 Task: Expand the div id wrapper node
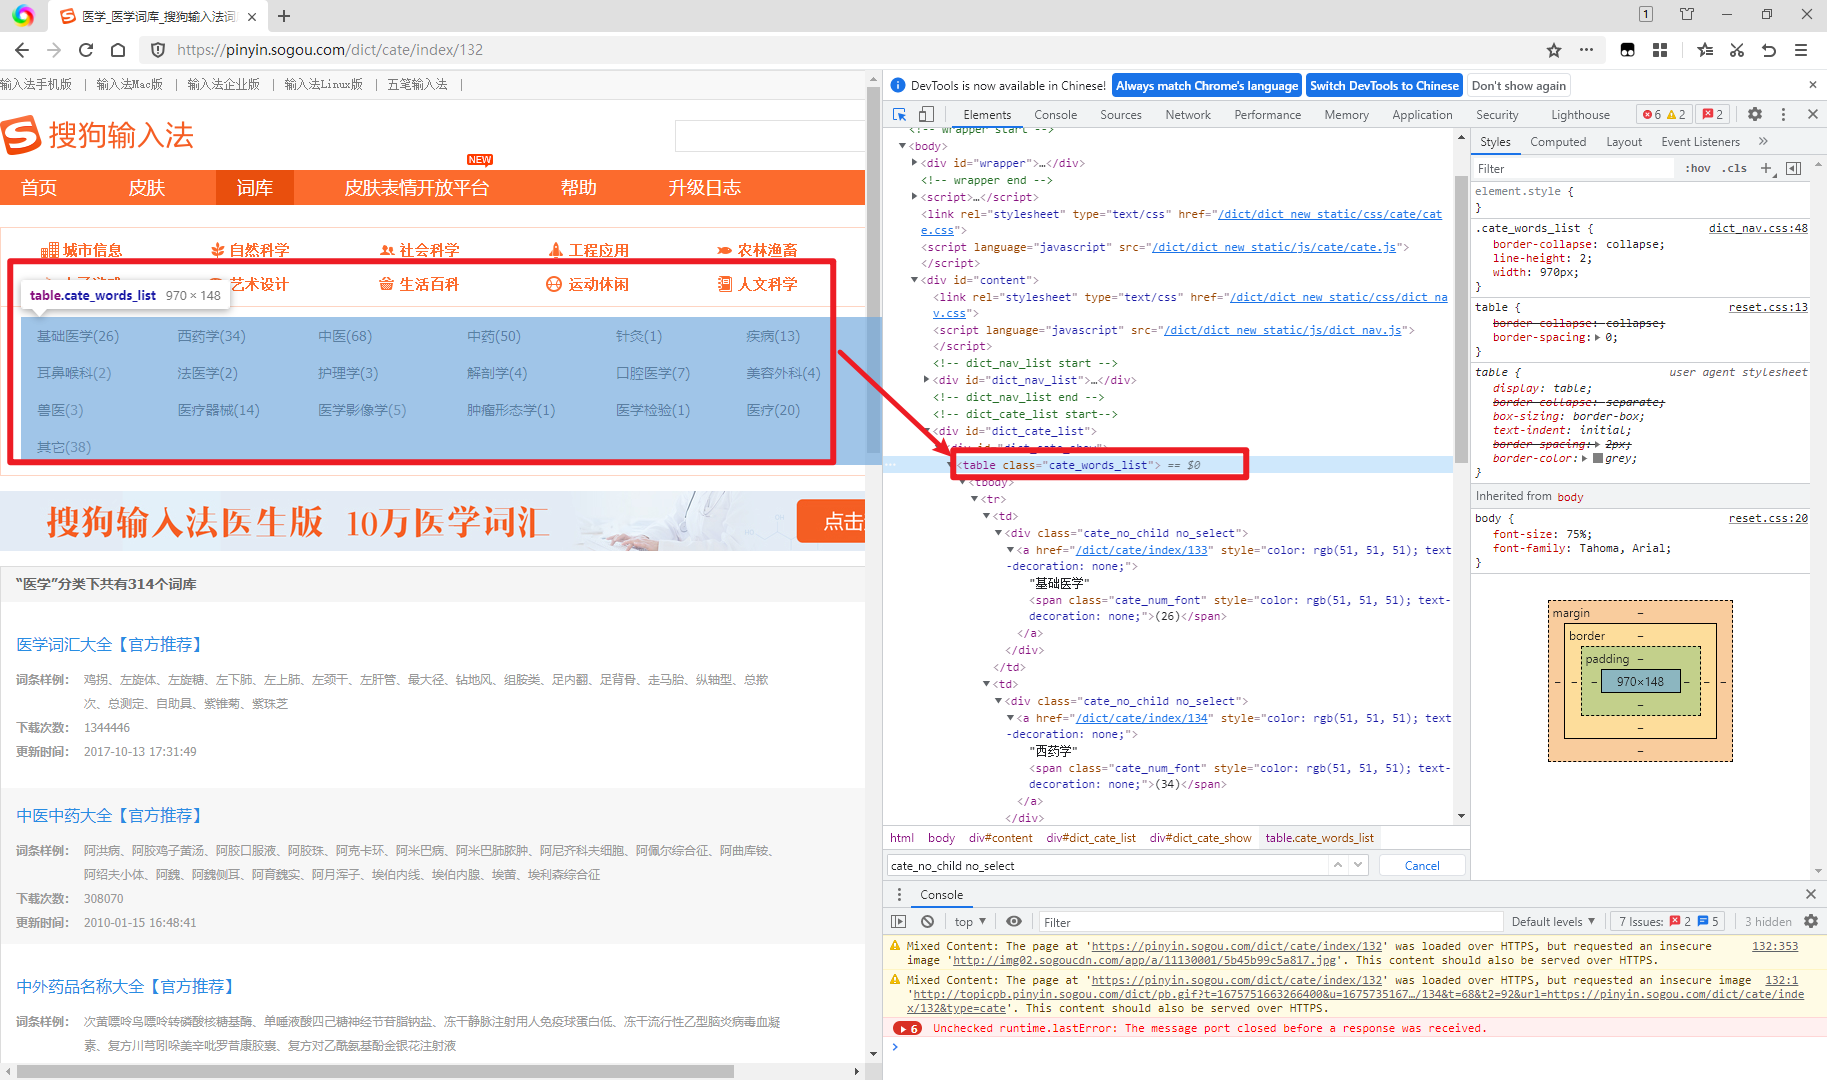(914, 163)
